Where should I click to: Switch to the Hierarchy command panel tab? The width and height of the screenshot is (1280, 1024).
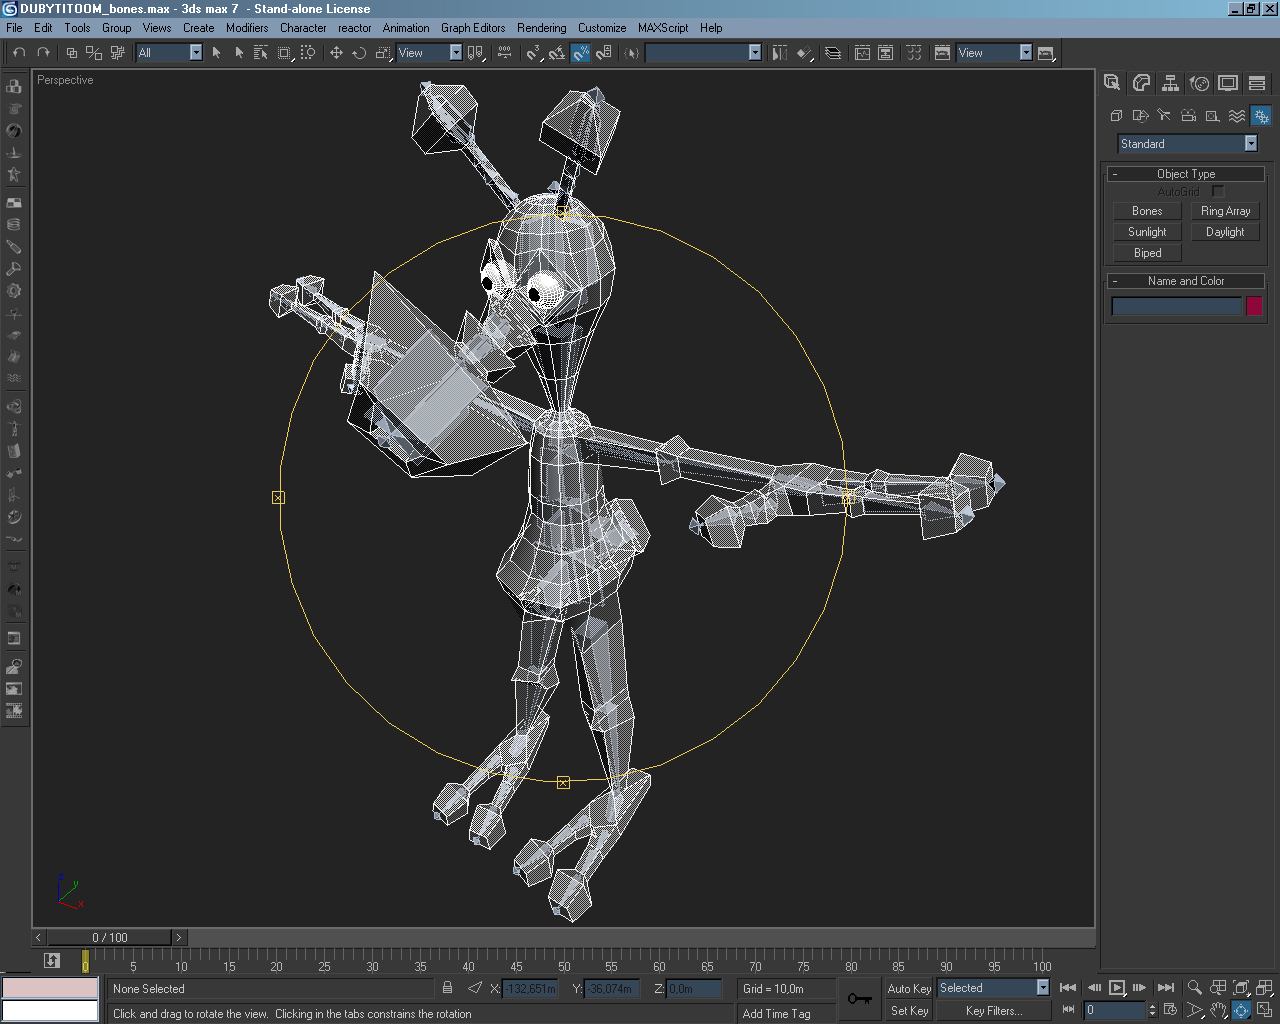pyautogui.click(x=1170, y=83)
